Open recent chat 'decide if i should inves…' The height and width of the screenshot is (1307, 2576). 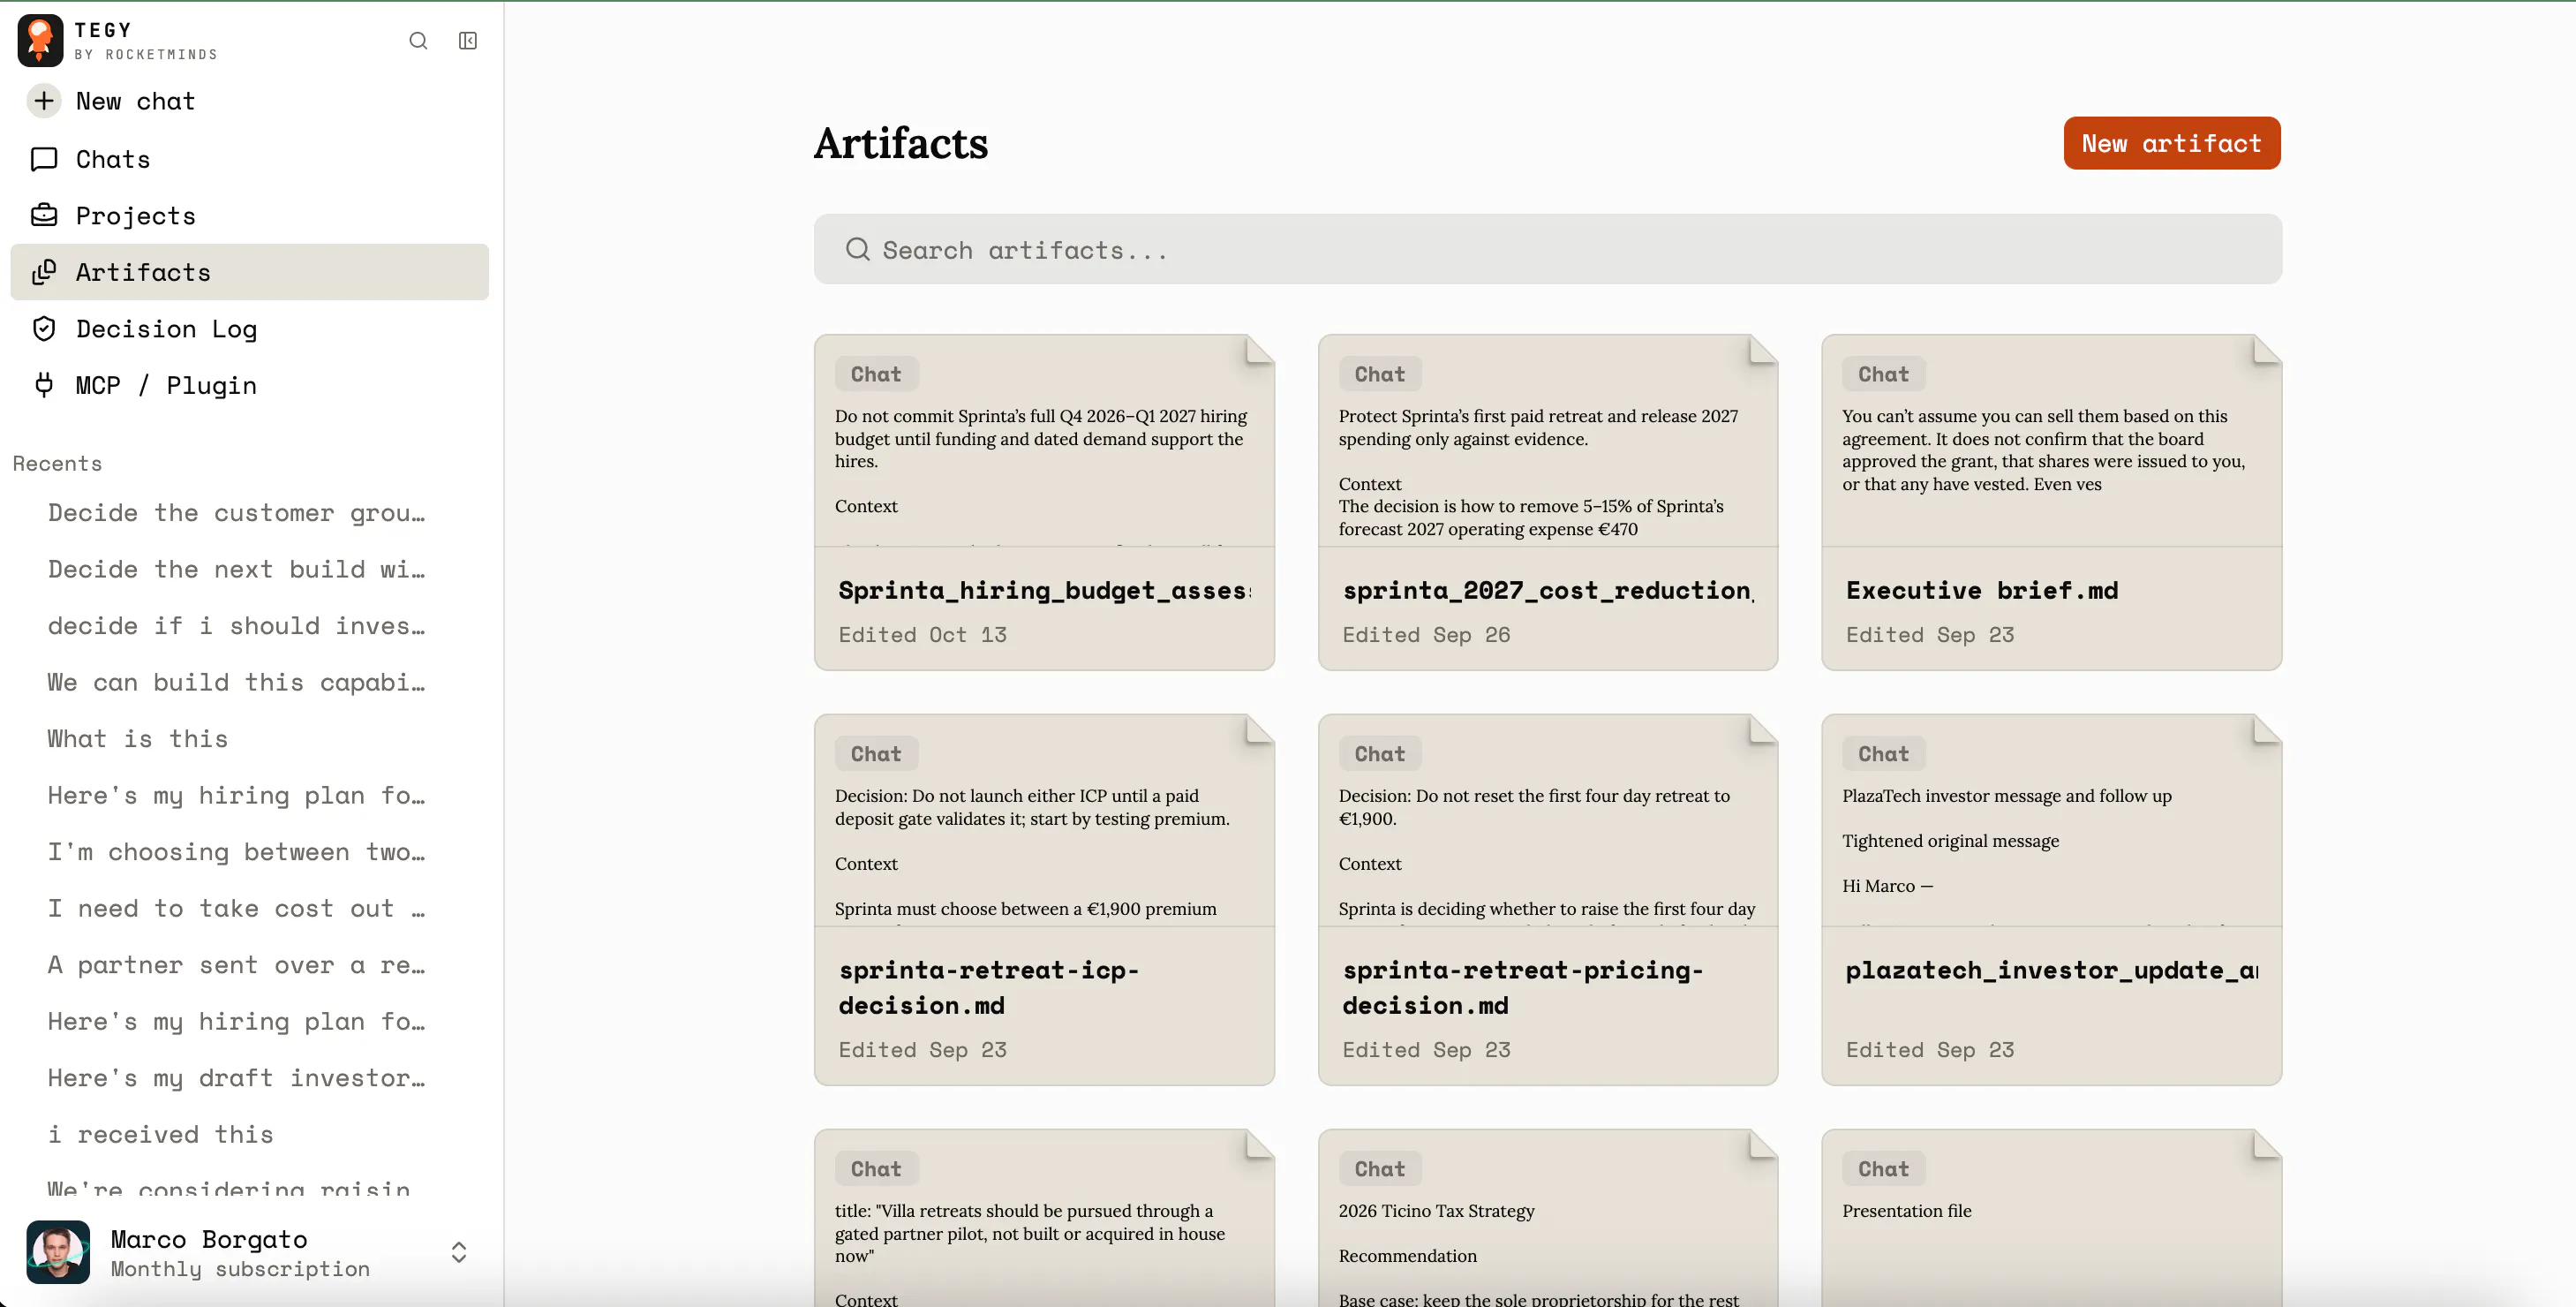click(237, 626)
